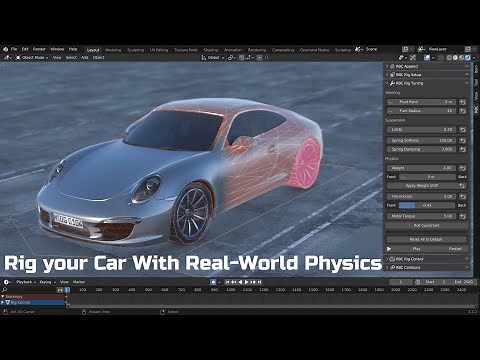Viewport: 480px width, 360px height.
Task: Switch to the Layout workspace tab
Action: [x=93, y=50]
